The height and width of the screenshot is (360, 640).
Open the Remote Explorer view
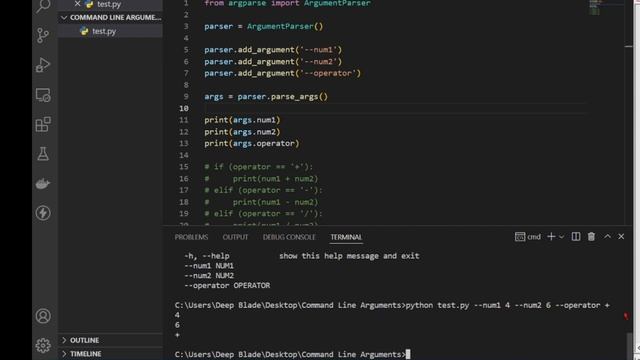tap(43, 95)
